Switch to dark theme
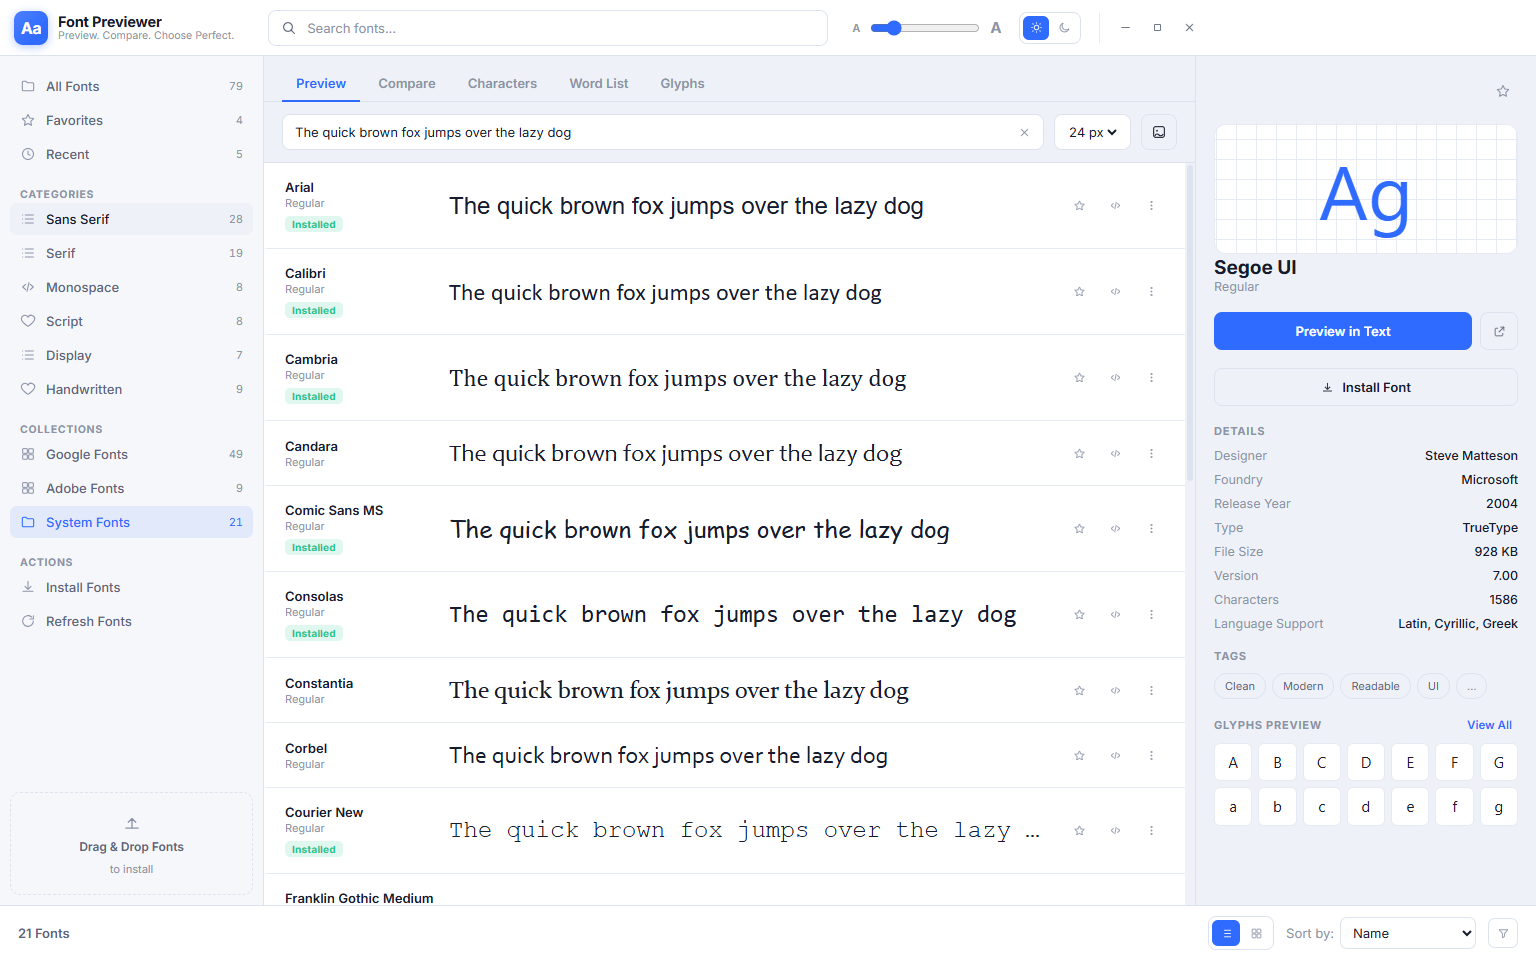This screenshot has height=960, width=1536. pyautogui.click(x=1064, y=28)
